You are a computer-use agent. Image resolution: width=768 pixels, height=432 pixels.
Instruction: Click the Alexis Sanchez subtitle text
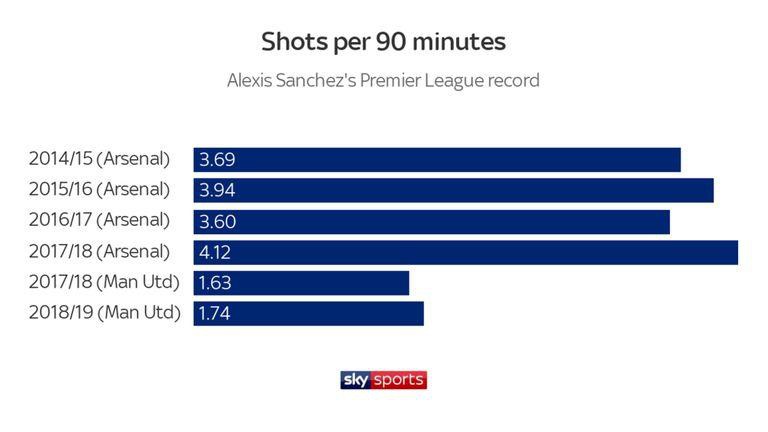click(384, 80)
